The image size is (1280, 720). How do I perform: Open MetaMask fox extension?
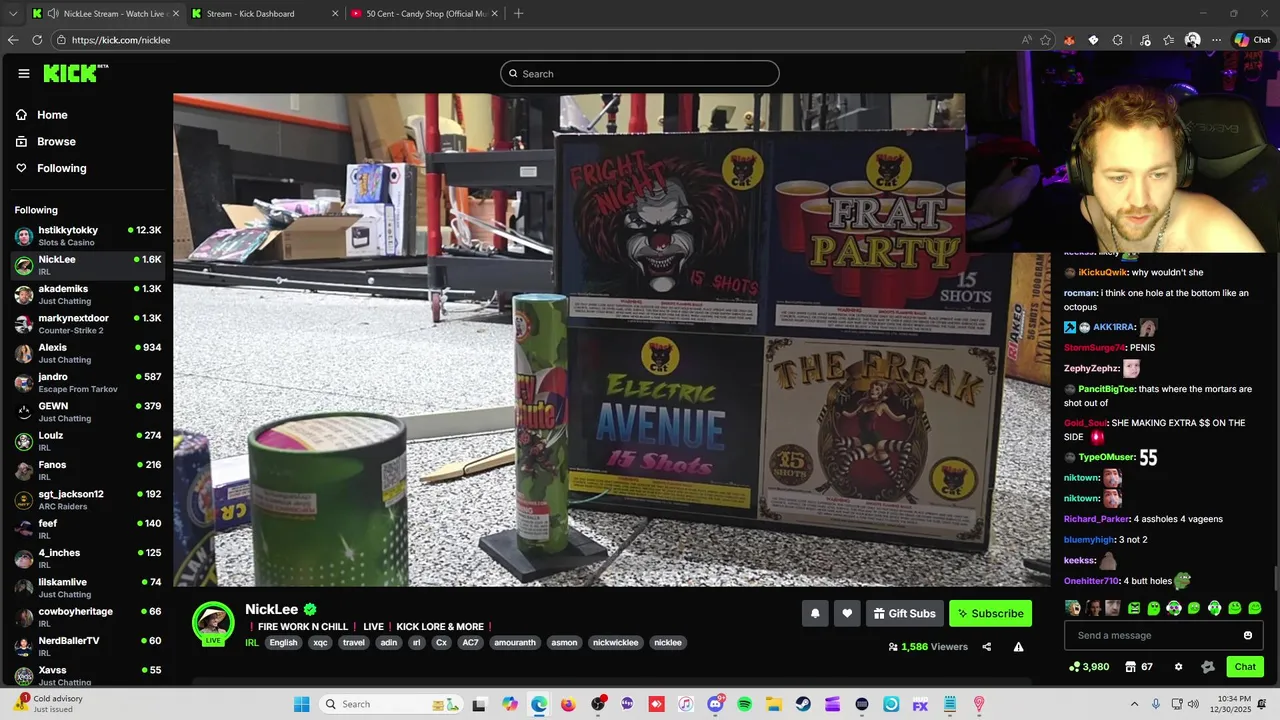click(1069, 40)
